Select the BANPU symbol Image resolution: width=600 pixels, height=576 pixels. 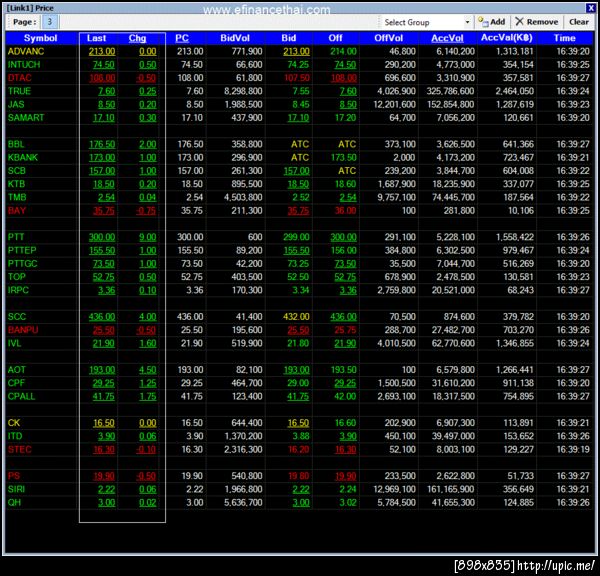tap(23, 330)
